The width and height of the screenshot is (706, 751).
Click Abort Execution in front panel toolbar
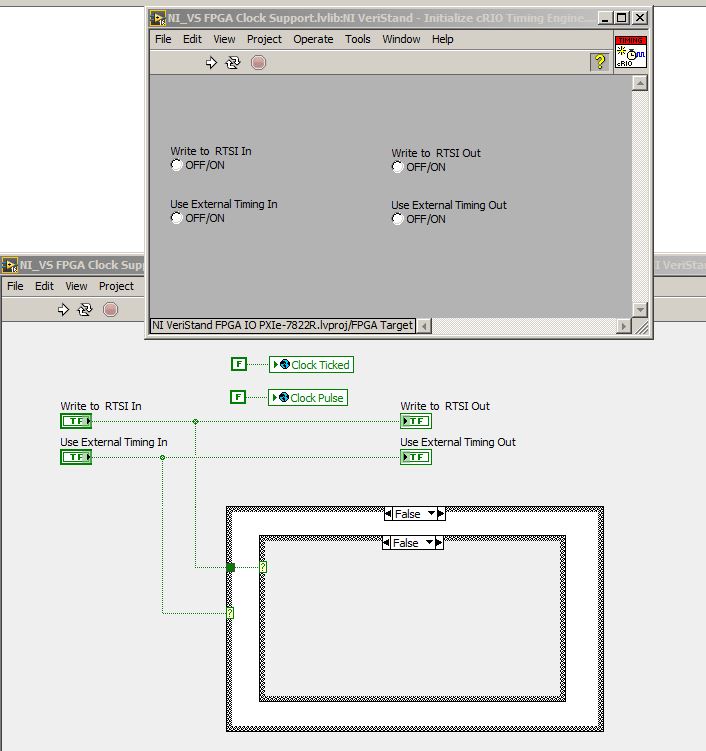(258, 63)
